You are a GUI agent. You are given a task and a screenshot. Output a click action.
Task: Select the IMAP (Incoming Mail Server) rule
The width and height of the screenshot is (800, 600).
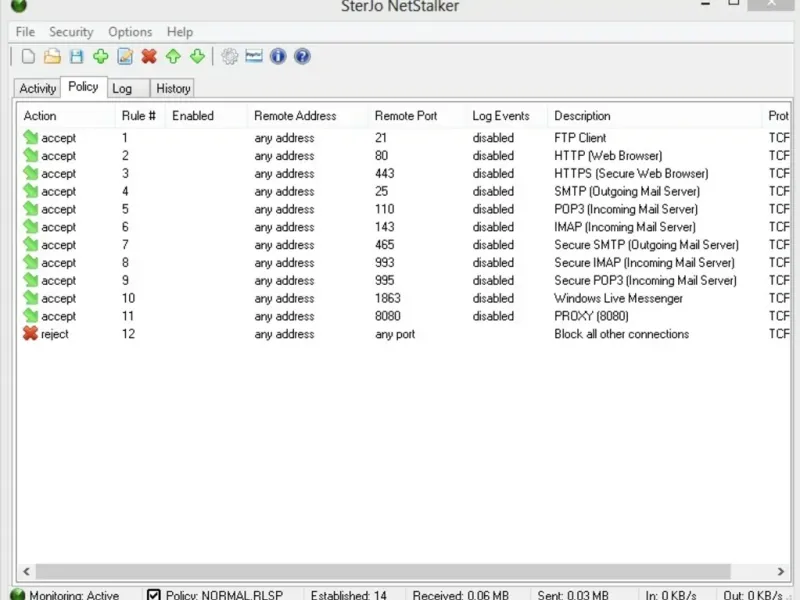(x=625, y=227)
